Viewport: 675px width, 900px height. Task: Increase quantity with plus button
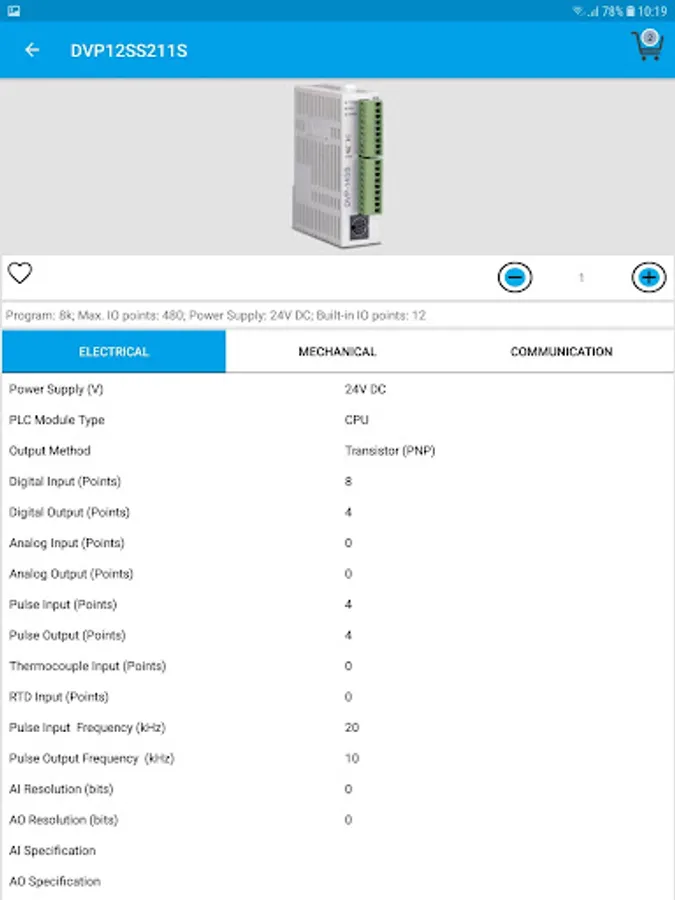(x=649, y=278)
